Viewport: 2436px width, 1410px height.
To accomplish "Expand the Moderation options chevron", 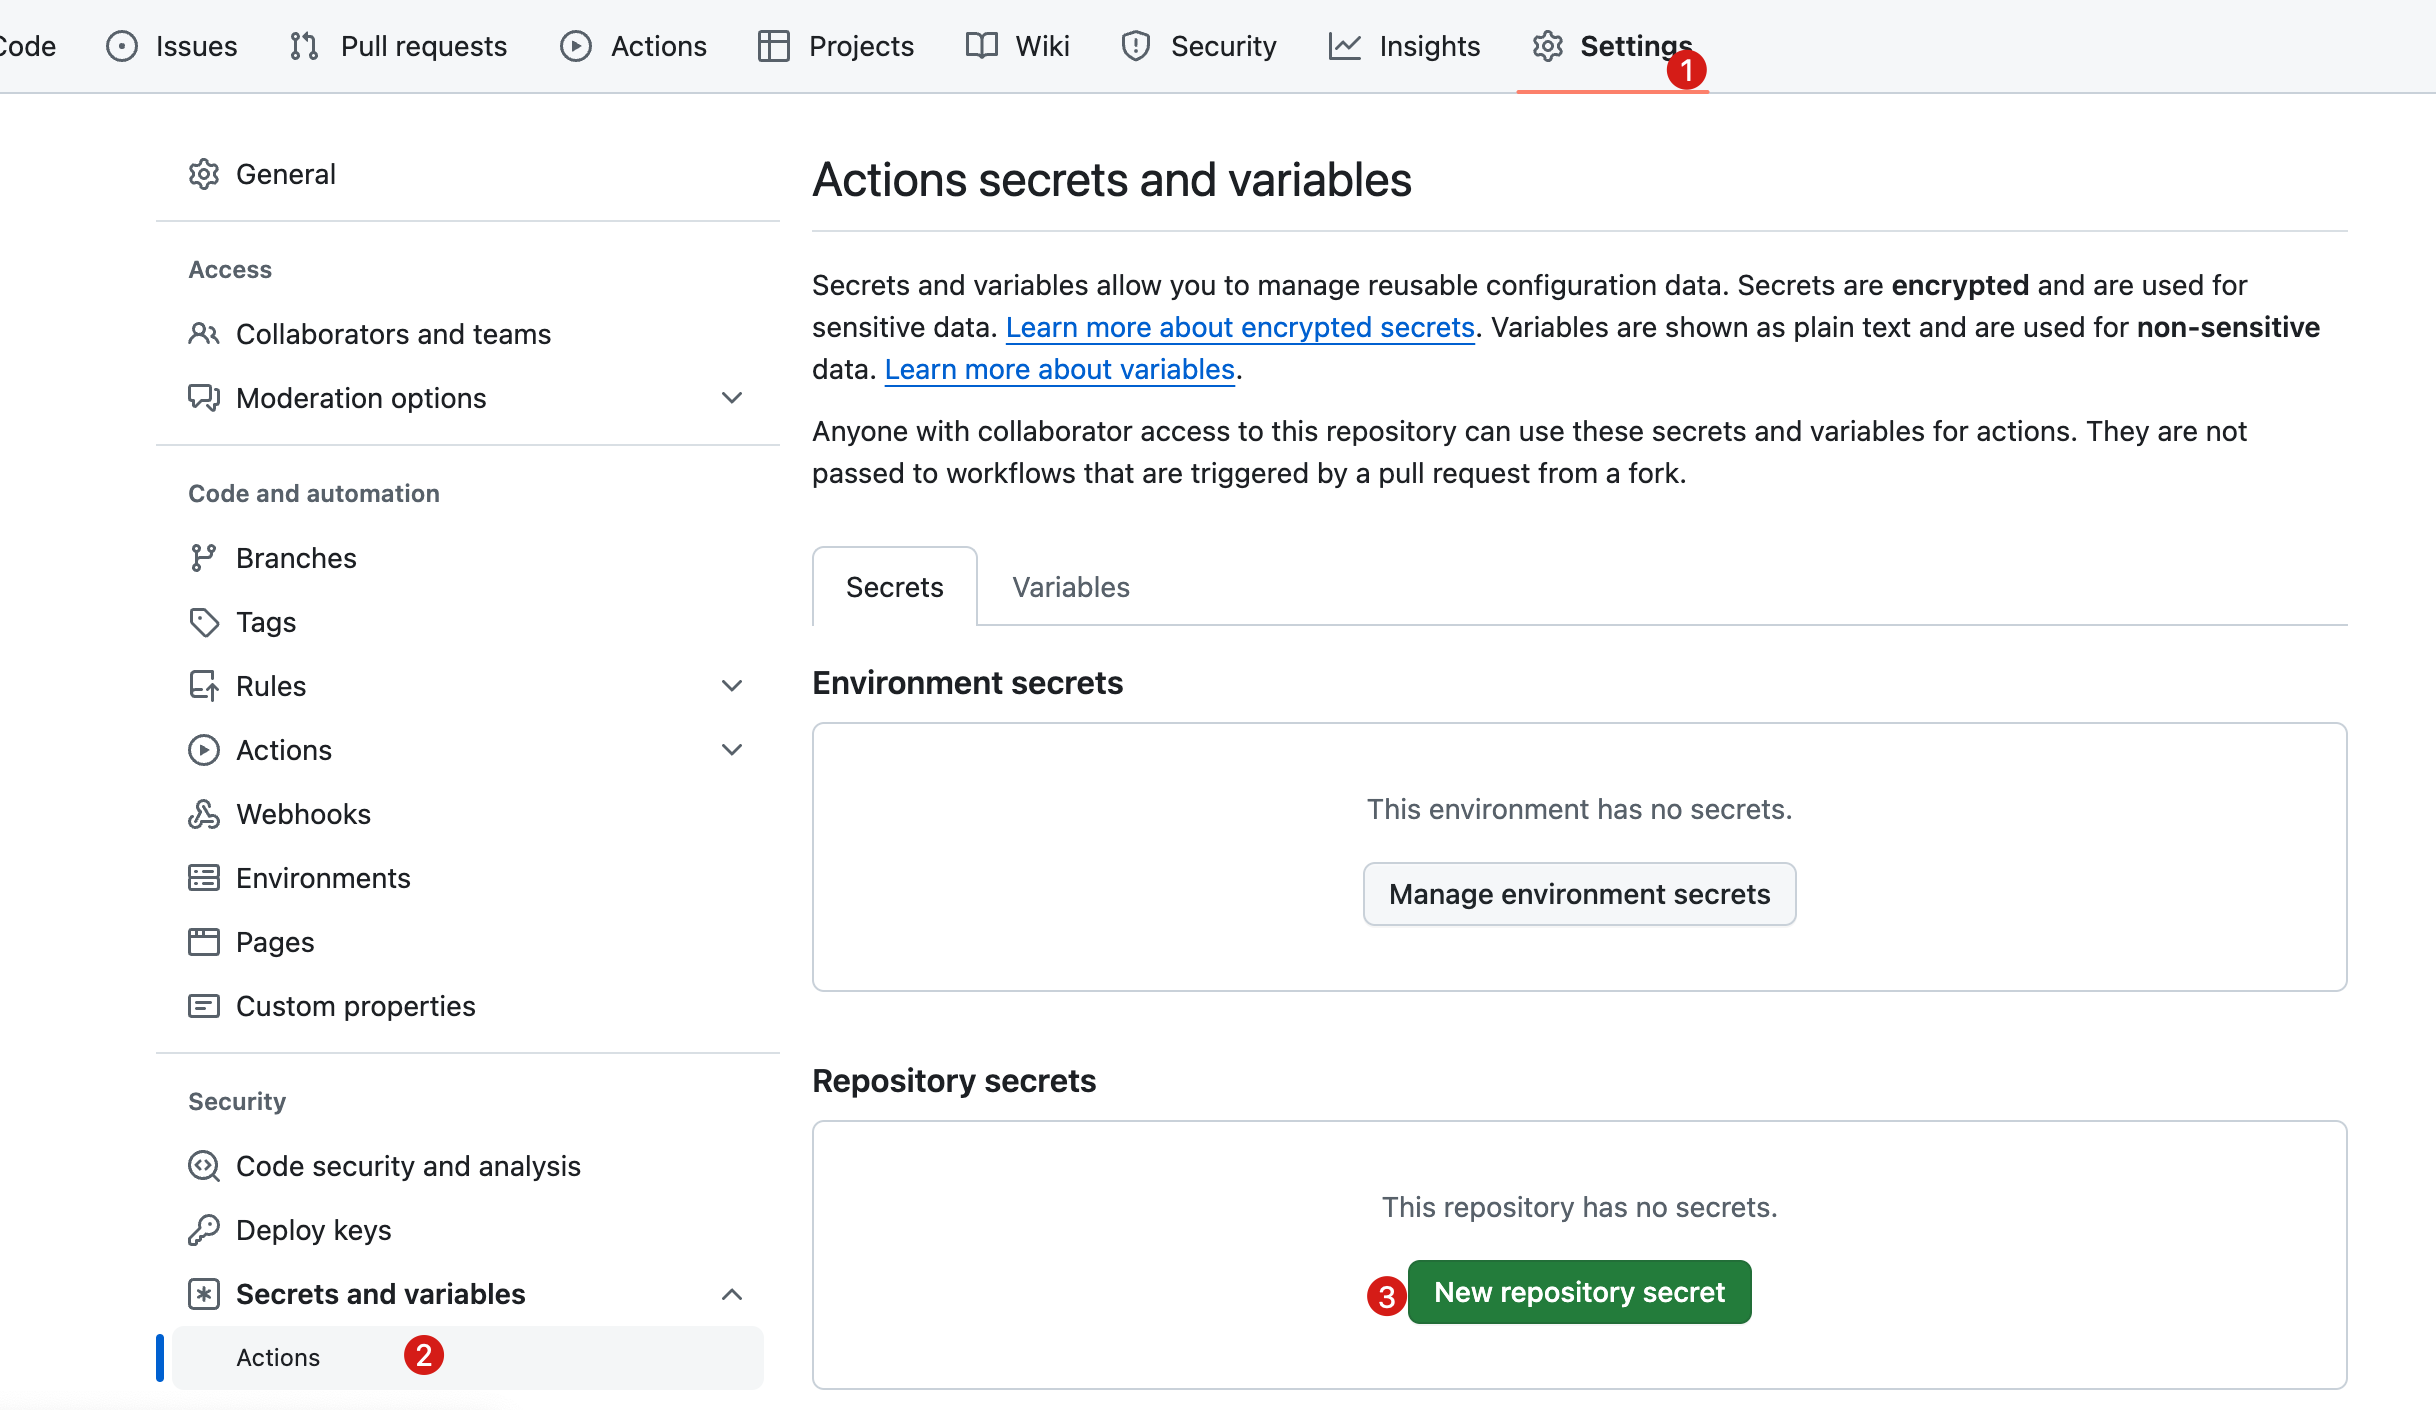I will (x=732, y=398).
